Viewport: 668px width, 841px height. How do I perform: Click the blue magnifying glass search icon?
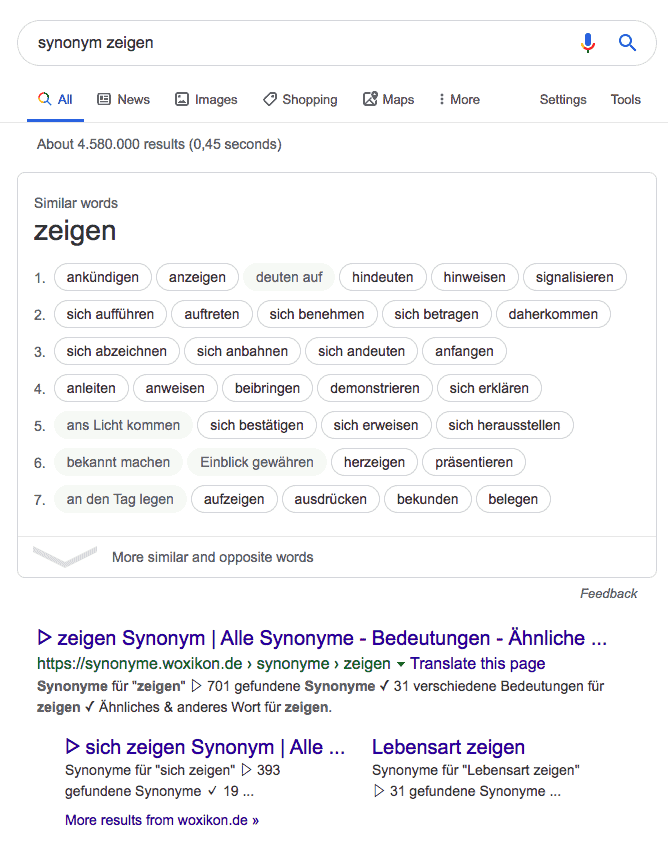pyautogui.click(x=628, y=43)
